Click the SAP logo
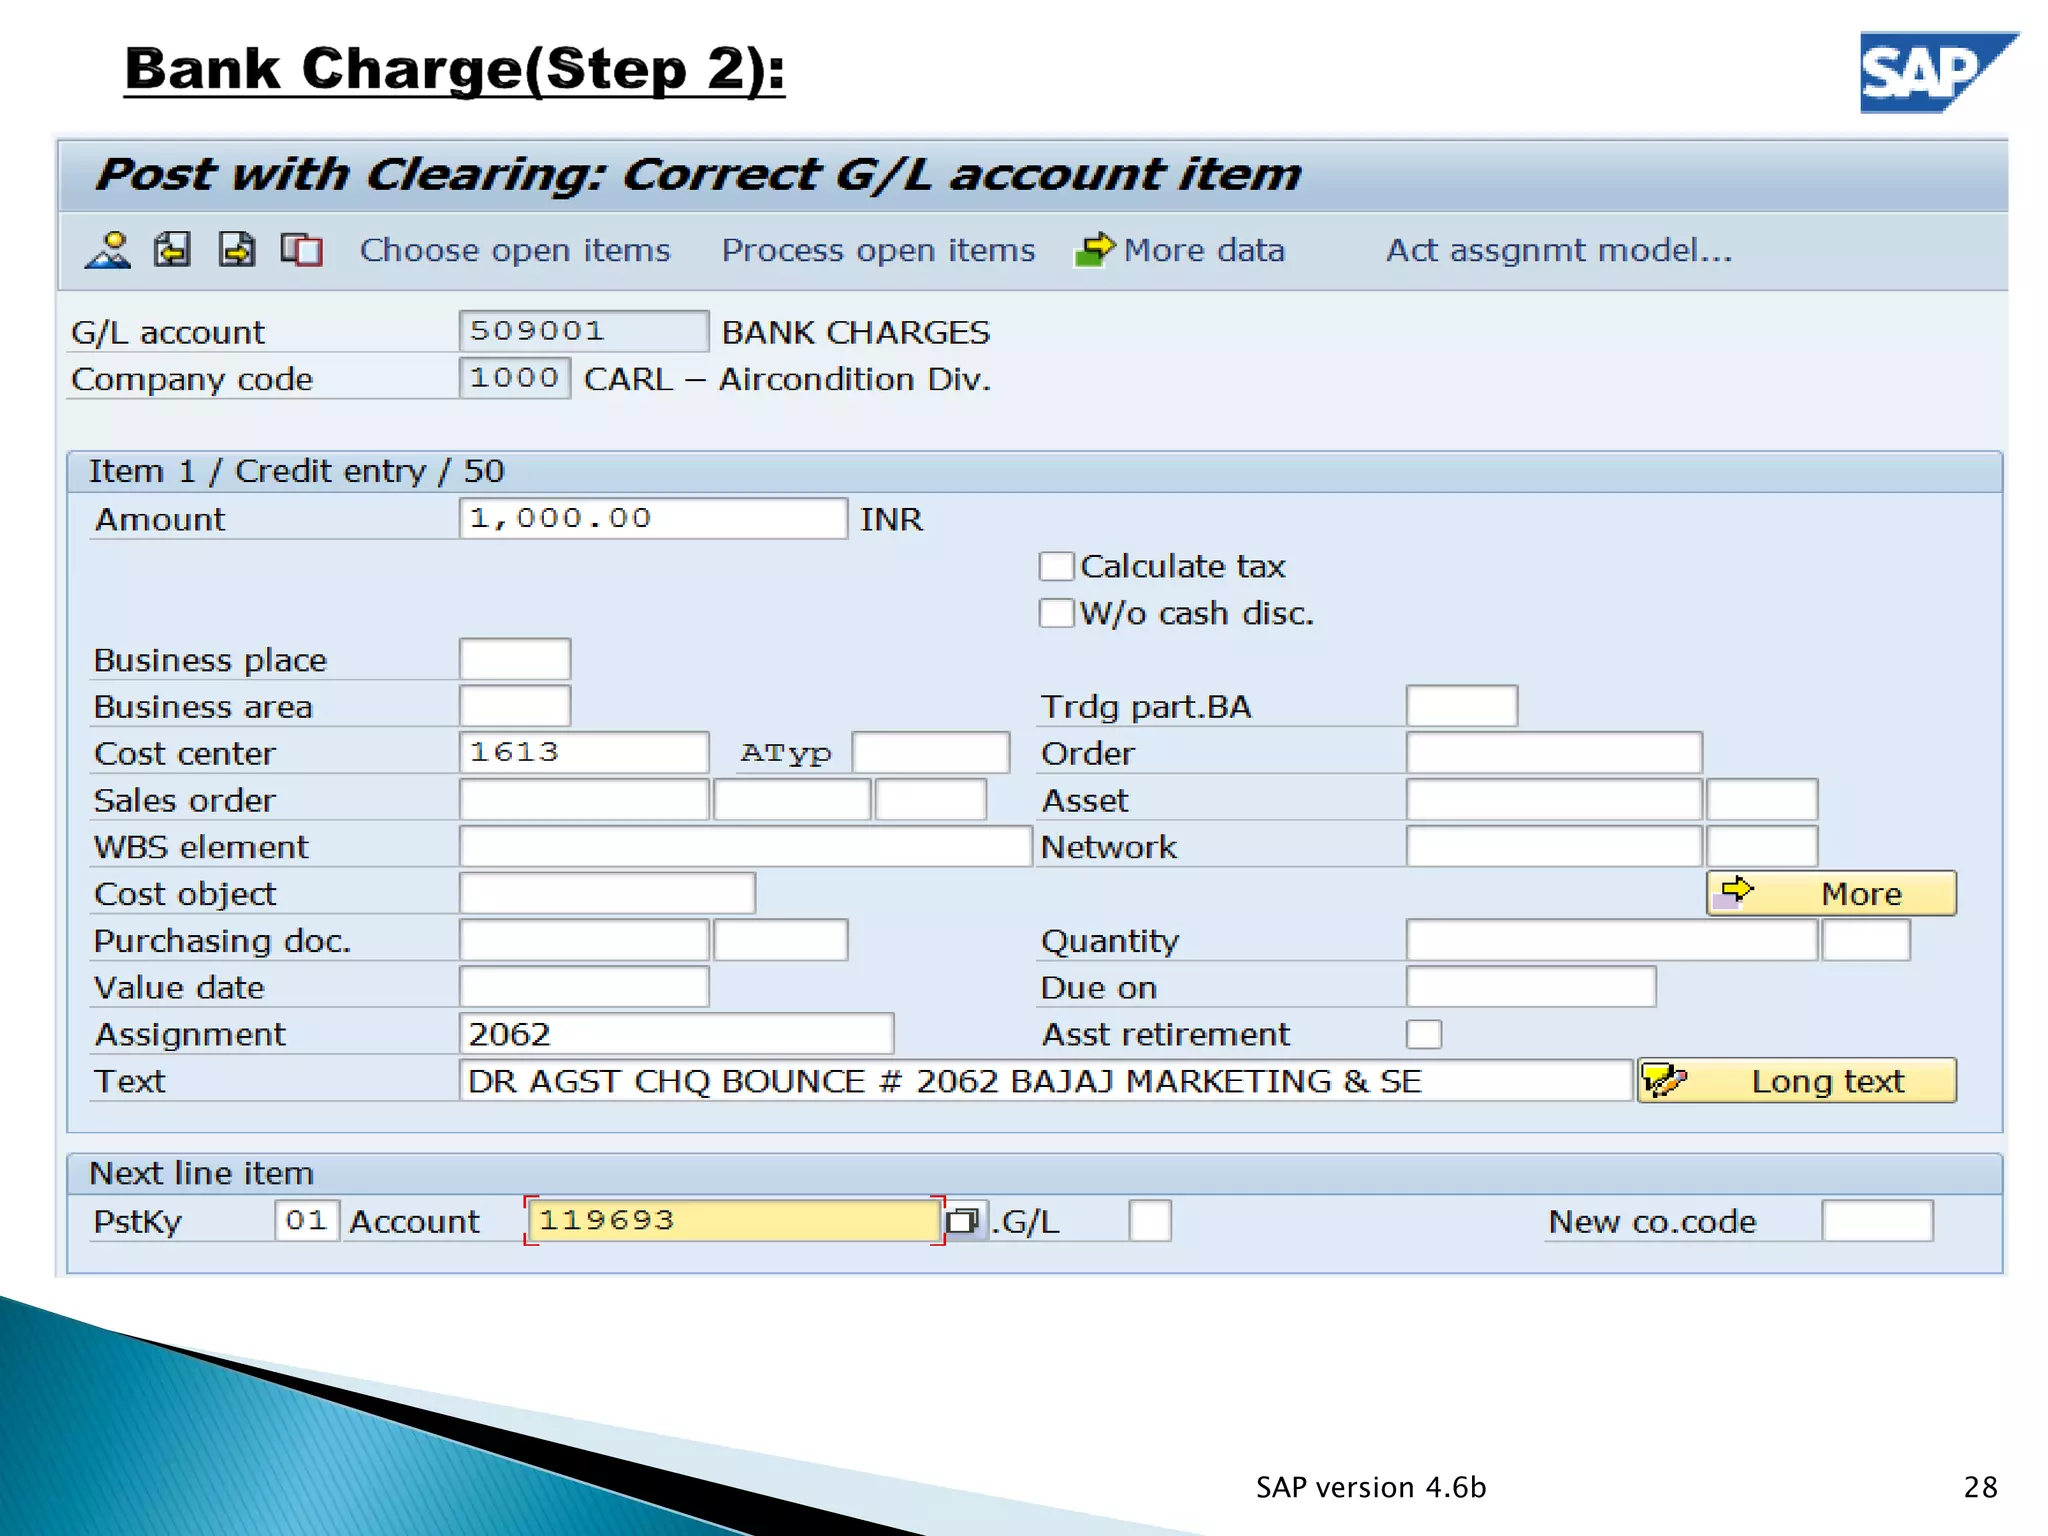The height and width of the screenshot is (1536, 2048). (x=1938, y=73)
